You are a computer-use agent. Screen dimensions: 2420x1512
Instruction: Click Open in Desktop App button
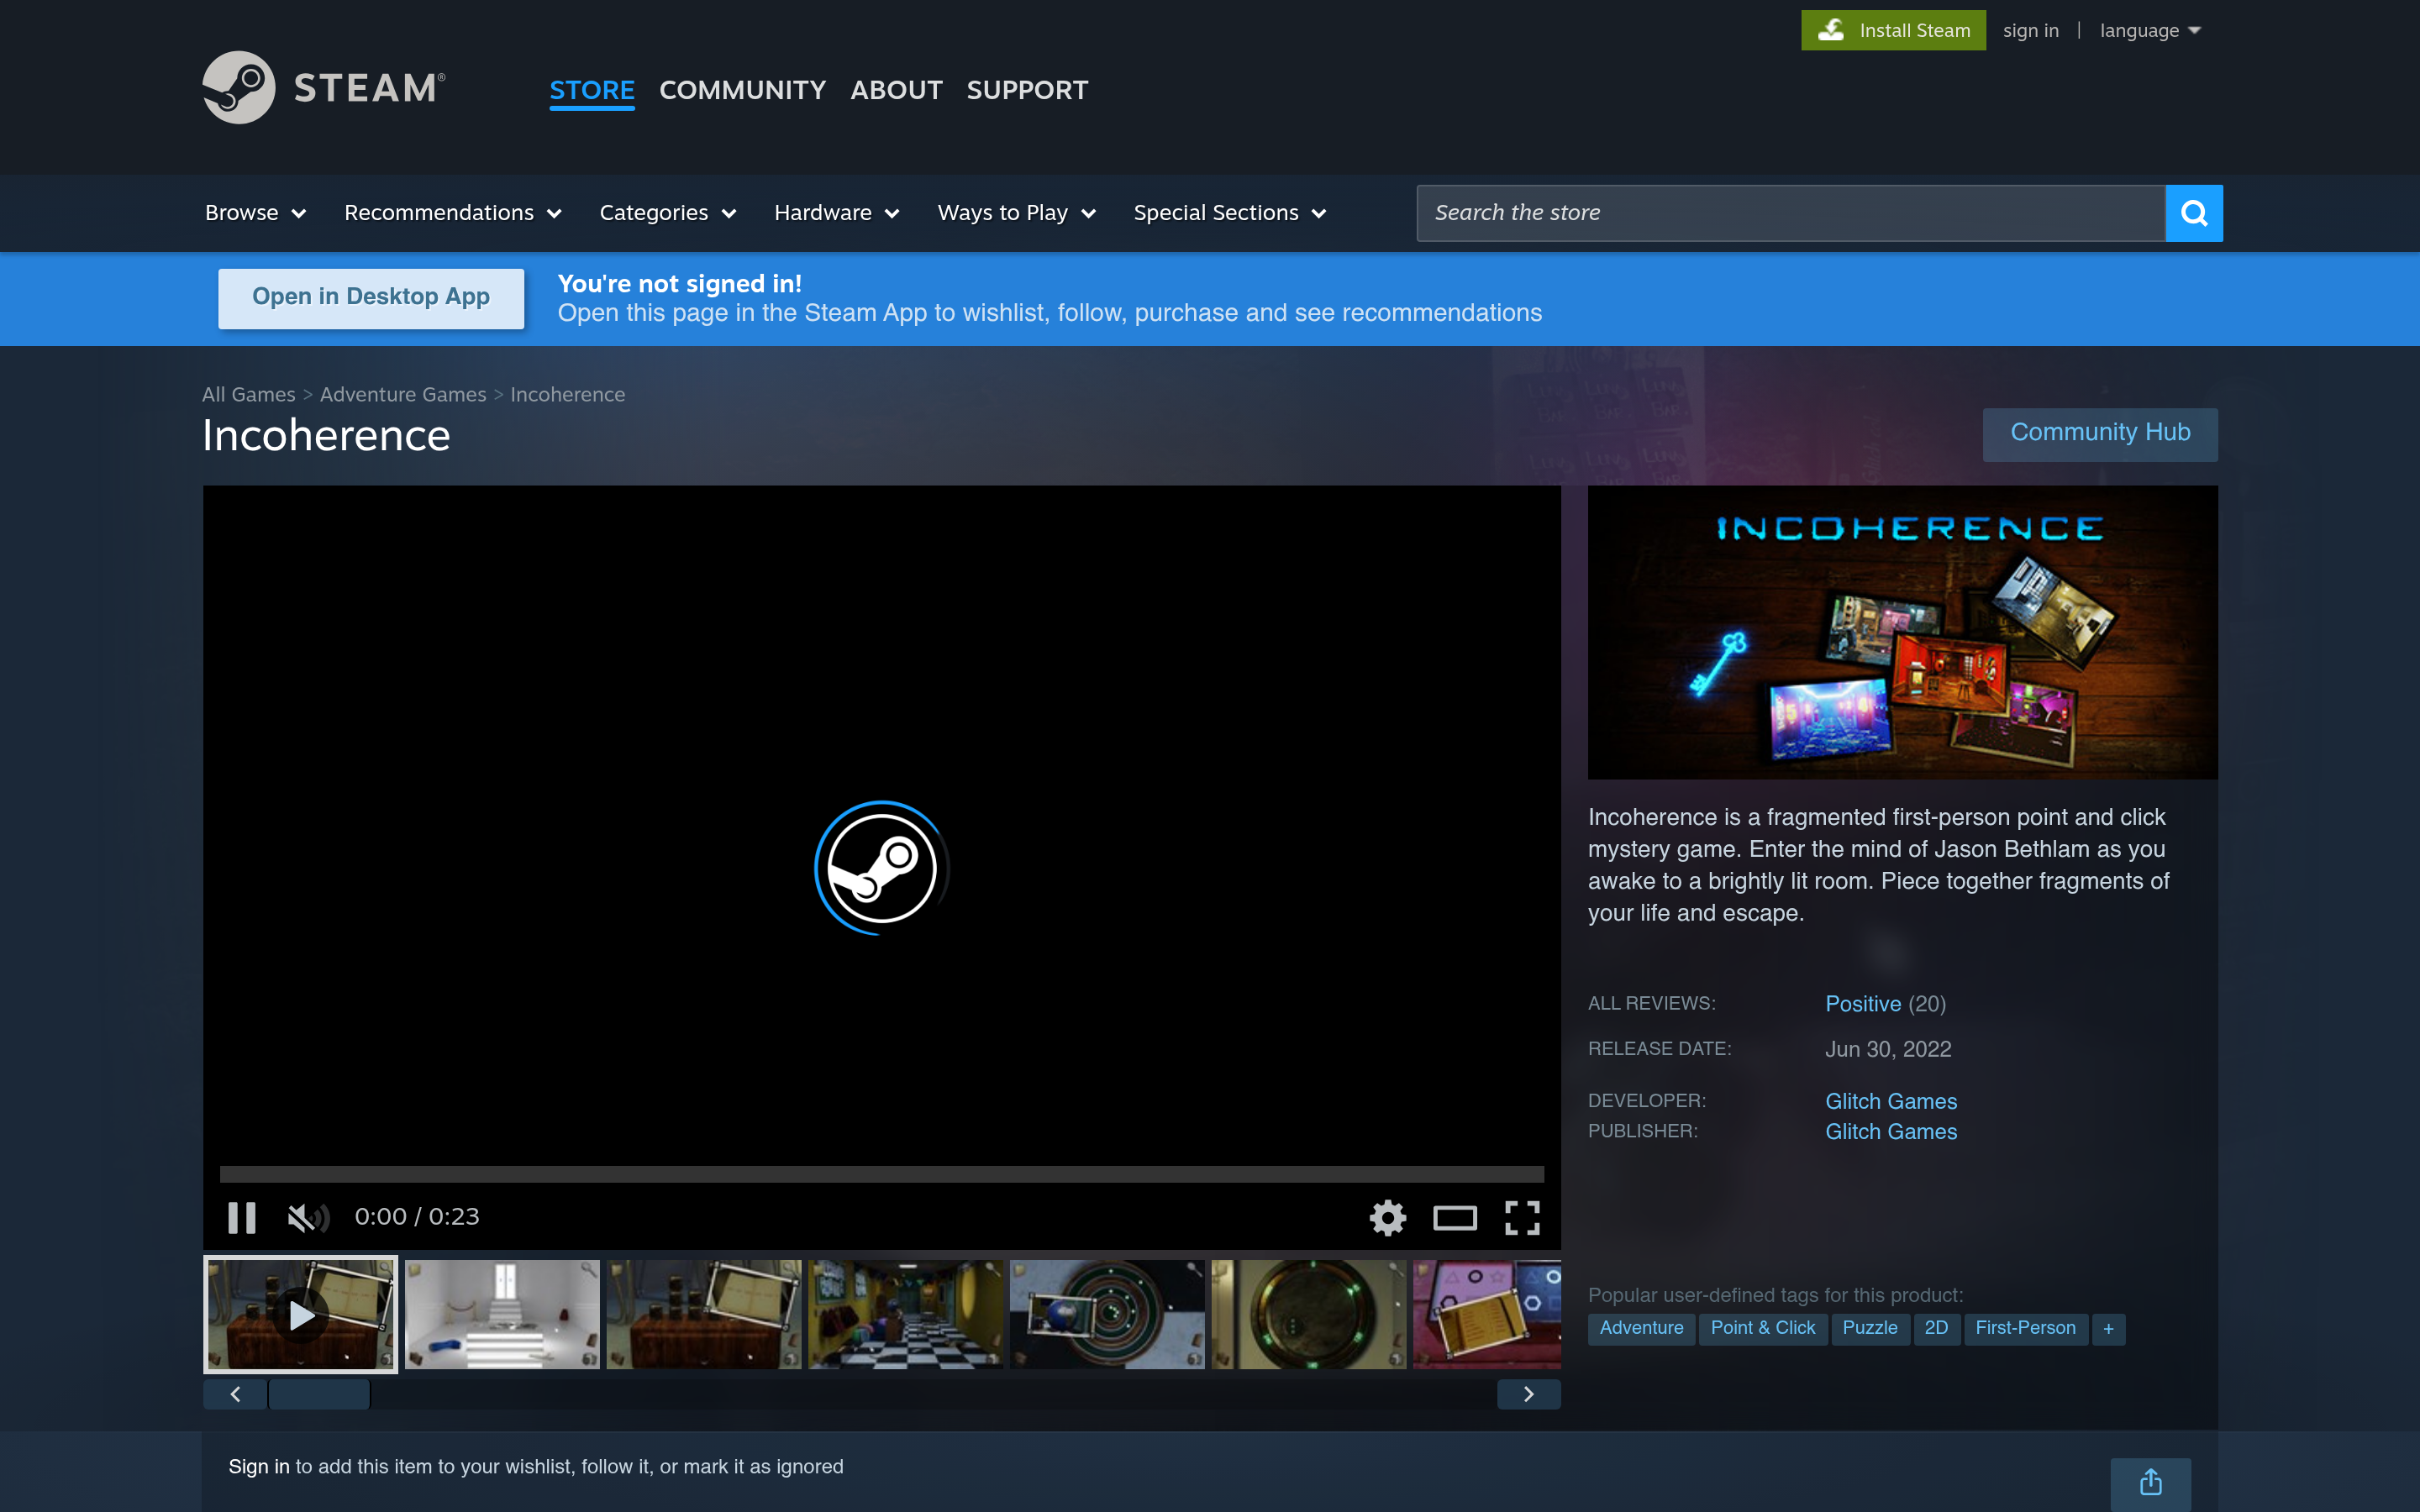(x=371, y=298)
